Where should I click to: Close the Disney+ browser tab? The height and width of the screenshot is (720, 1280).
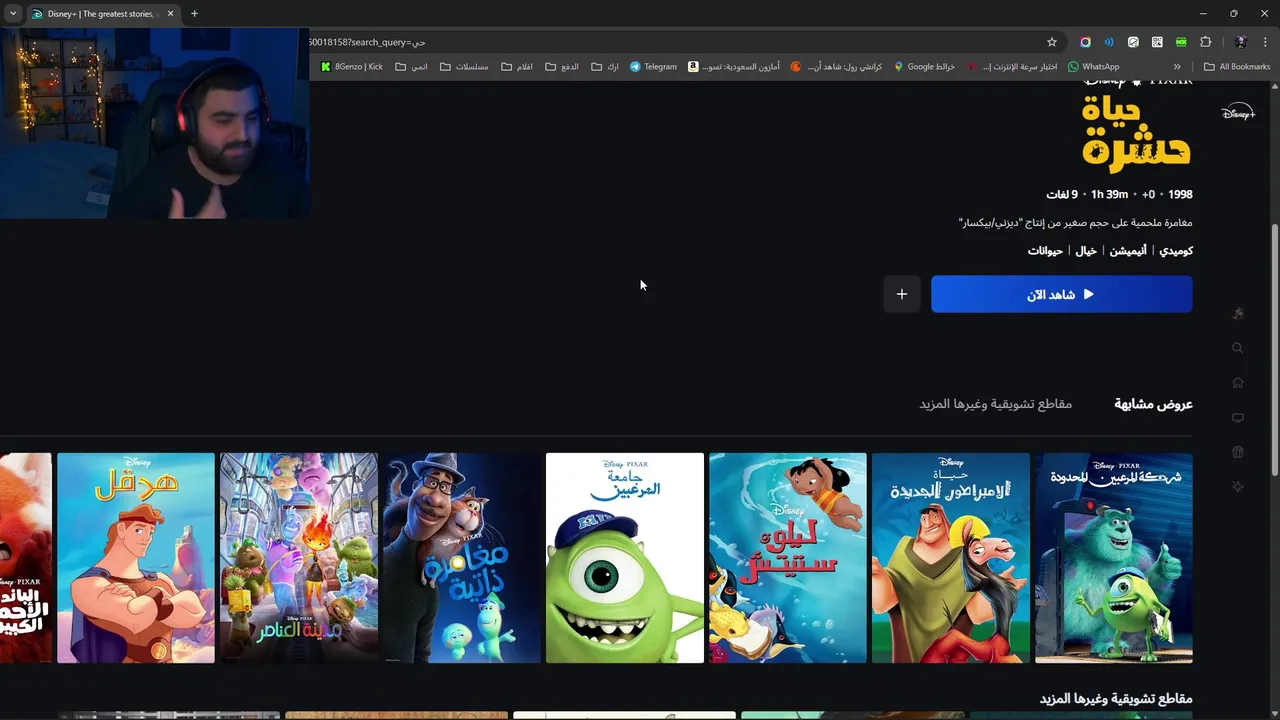point(170,14)
